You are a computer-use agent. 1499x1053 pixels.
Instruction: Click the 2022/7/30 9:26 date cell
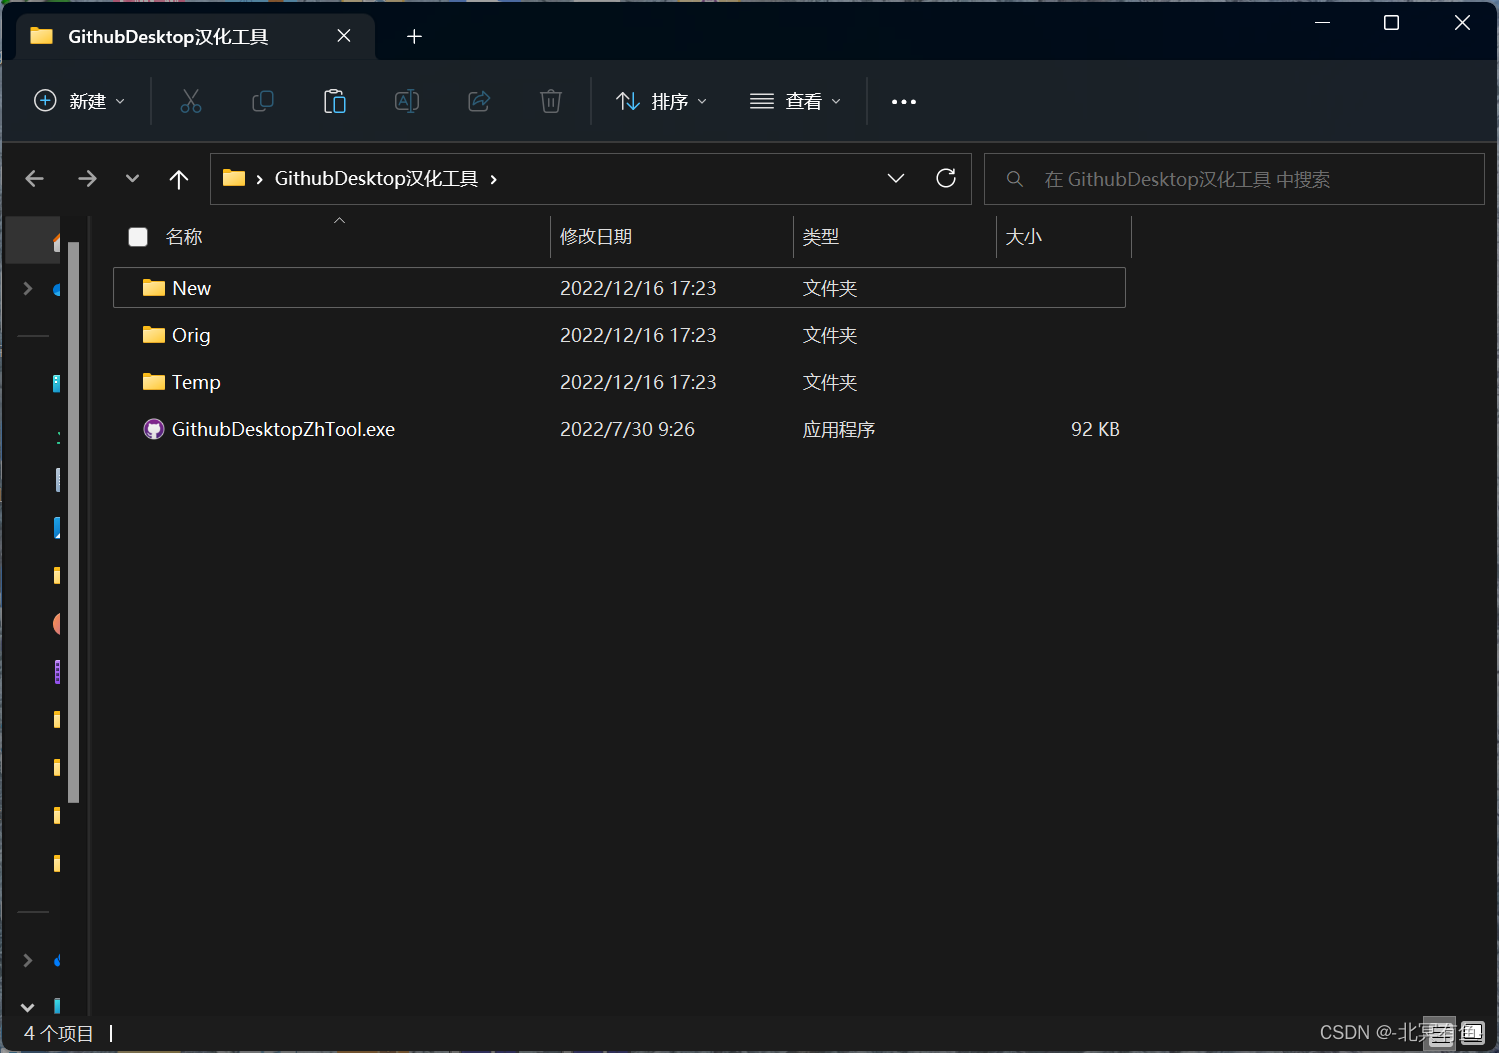coord(627,429)
